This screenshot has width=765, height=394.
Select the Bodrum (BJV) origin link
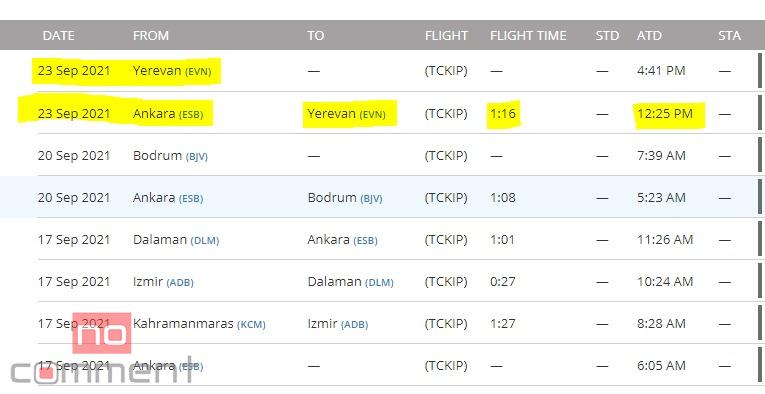click(x=170, y=156)
